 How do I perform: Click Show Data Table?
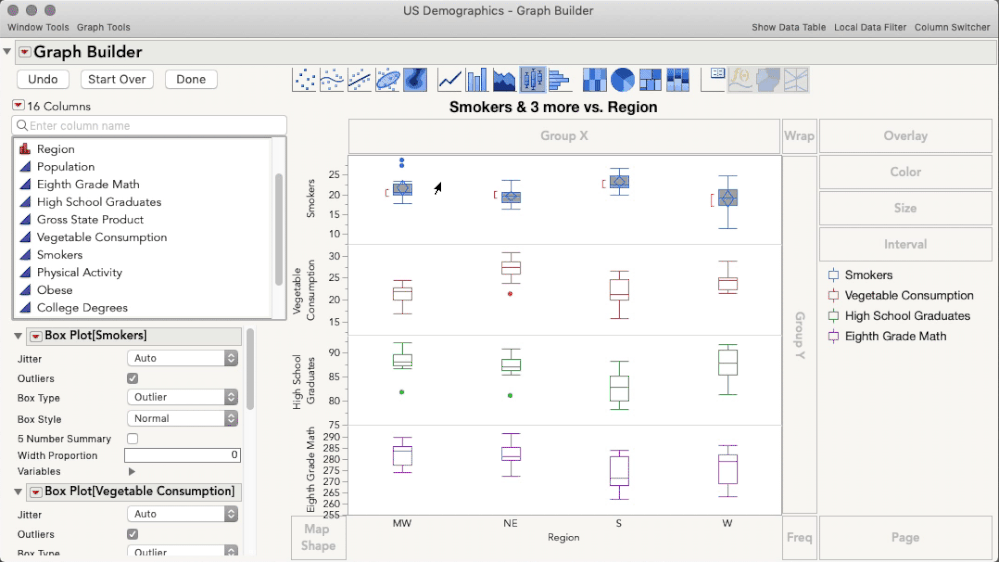point(788,27)
